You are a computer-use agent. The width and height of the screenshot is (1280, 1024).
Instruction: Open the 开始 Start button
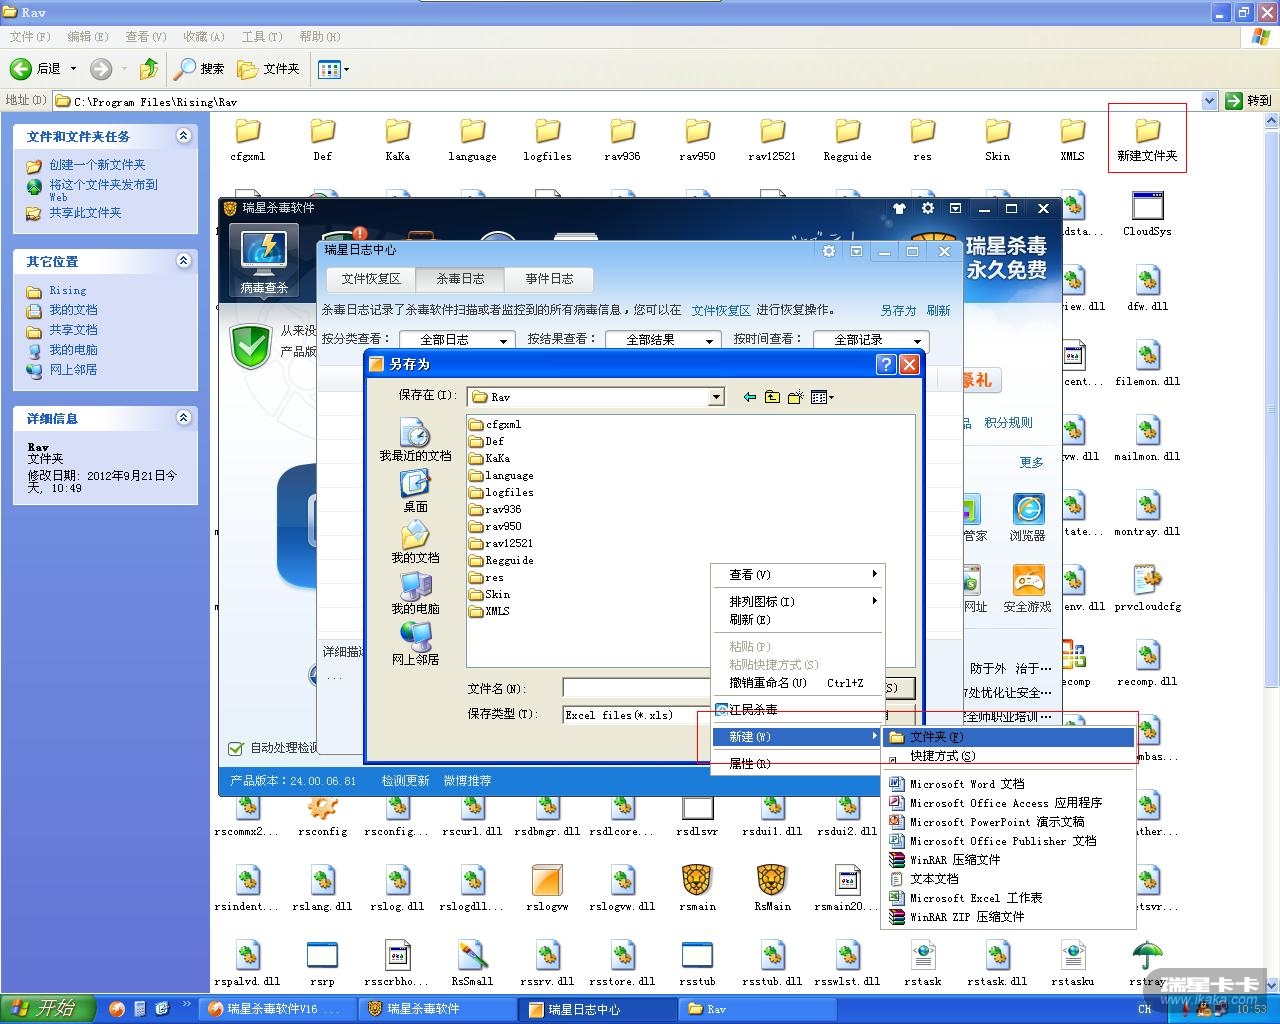(x=48, y=1009)
